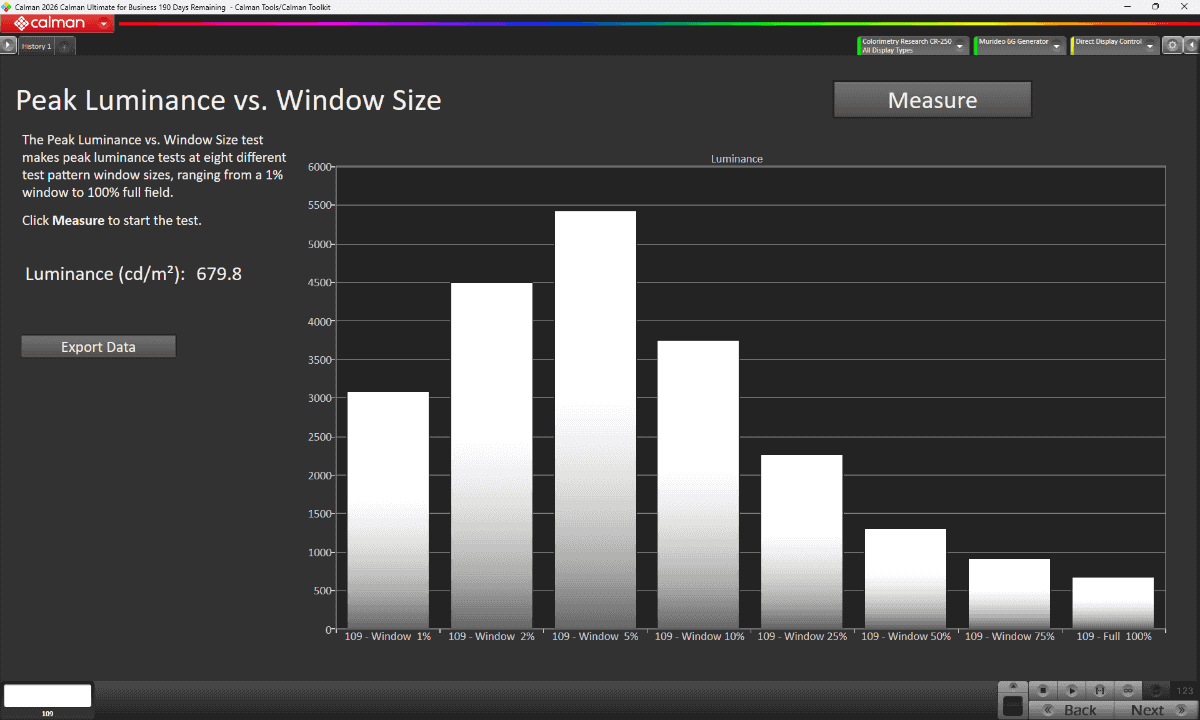Click the Export Data button
The height and width of the screenshot is (720, 1200).
[98, 347]
